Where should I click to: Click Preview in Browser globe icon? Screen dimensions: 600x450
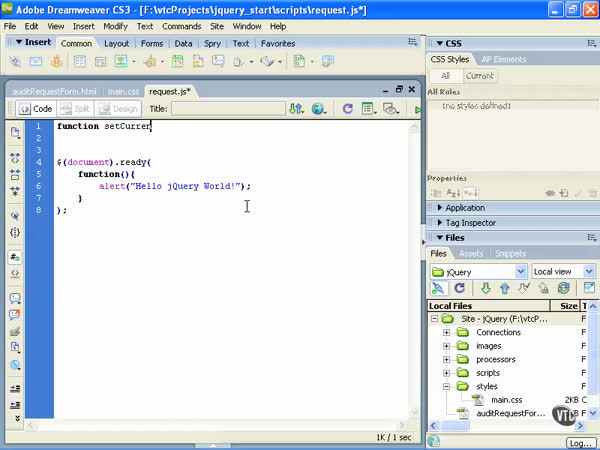319,109
